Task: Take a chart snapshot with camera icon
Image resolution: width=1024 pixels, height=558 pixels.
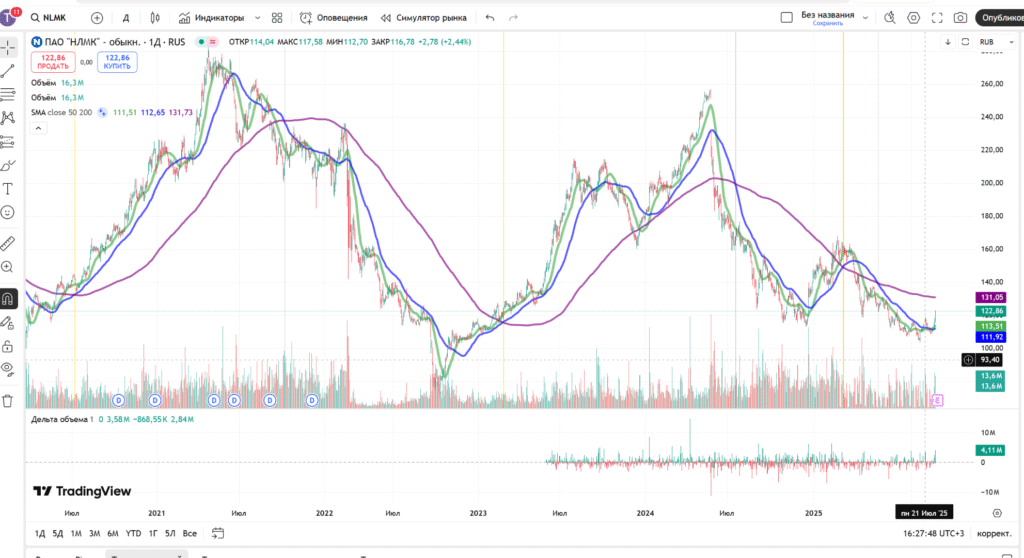Action: (960, 18)
